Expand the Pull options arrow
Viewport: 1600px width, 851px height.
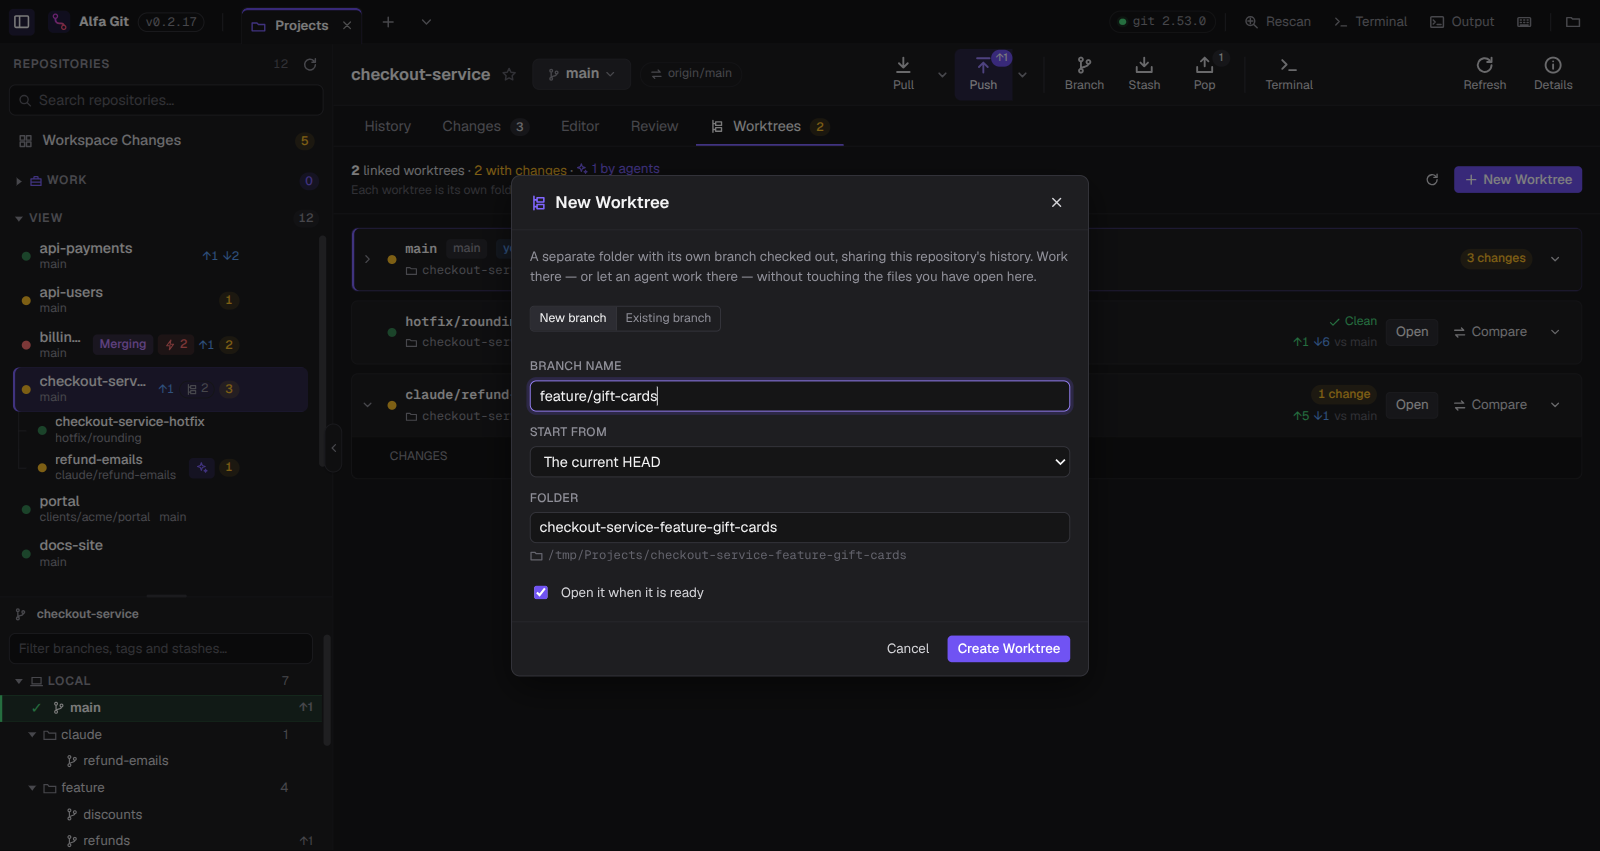pos(942,75)
